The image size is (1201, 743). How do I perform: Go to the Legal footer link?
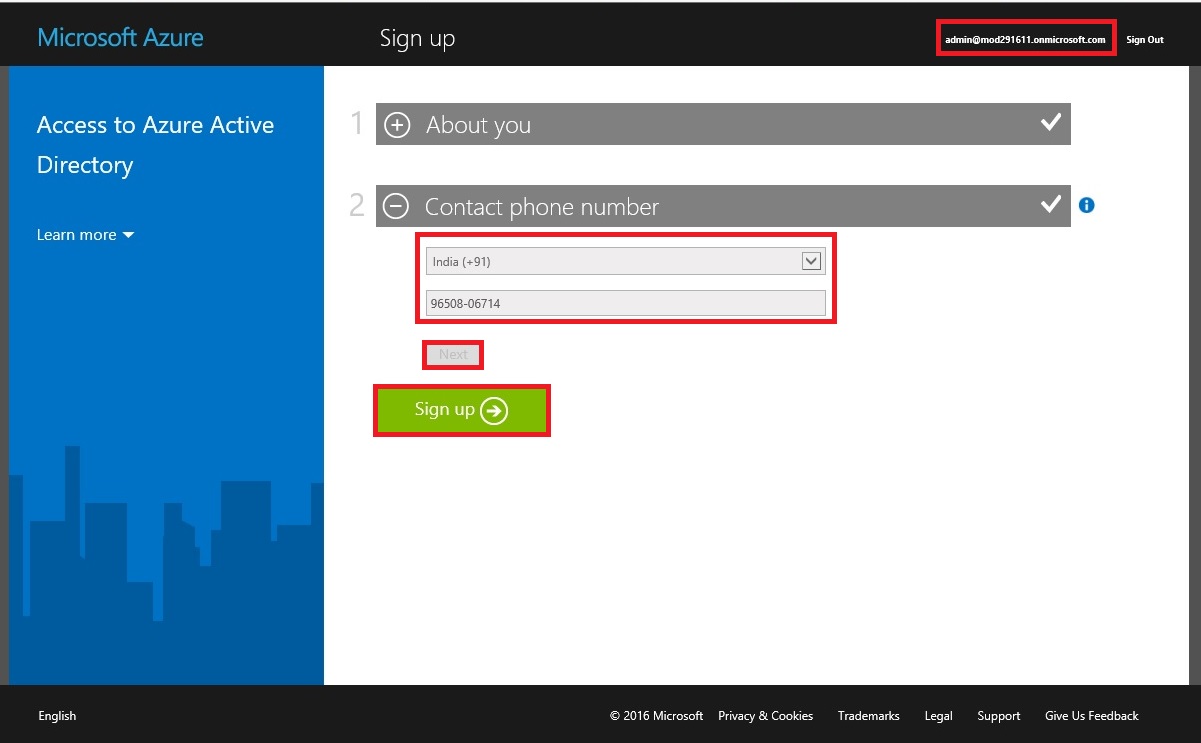tap(938, 716)
